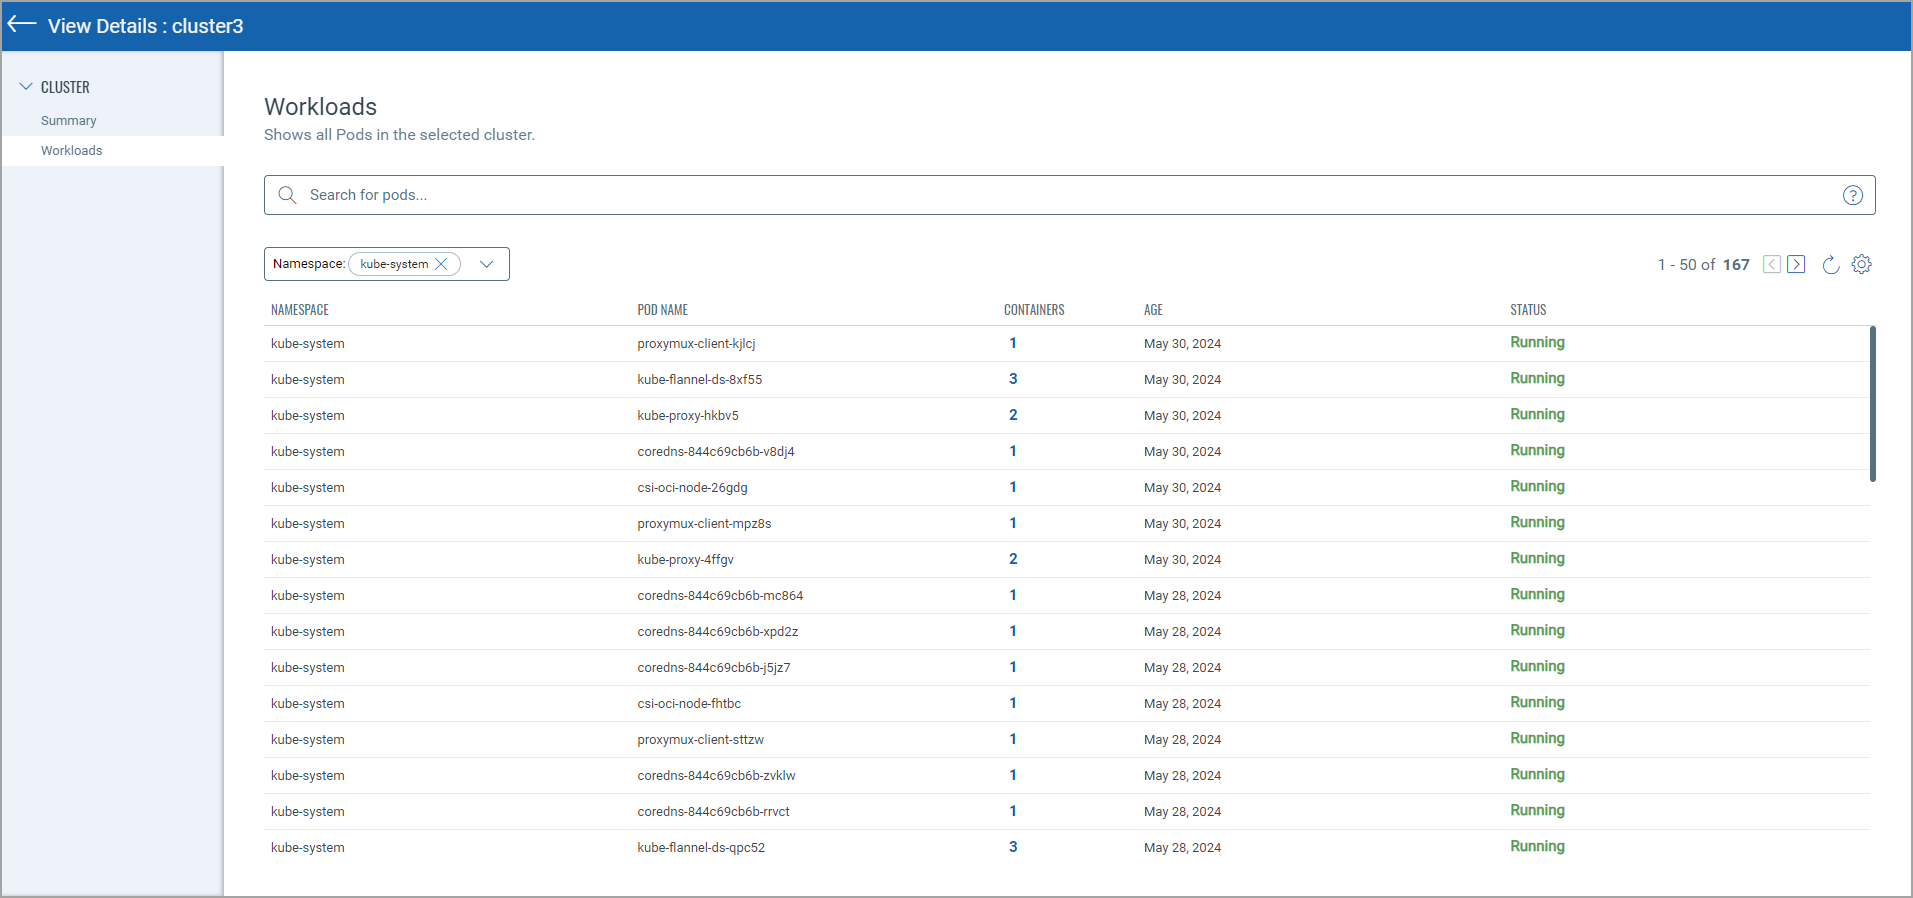Remove the kube-system namespace filter chip

[x=441, y=264]
